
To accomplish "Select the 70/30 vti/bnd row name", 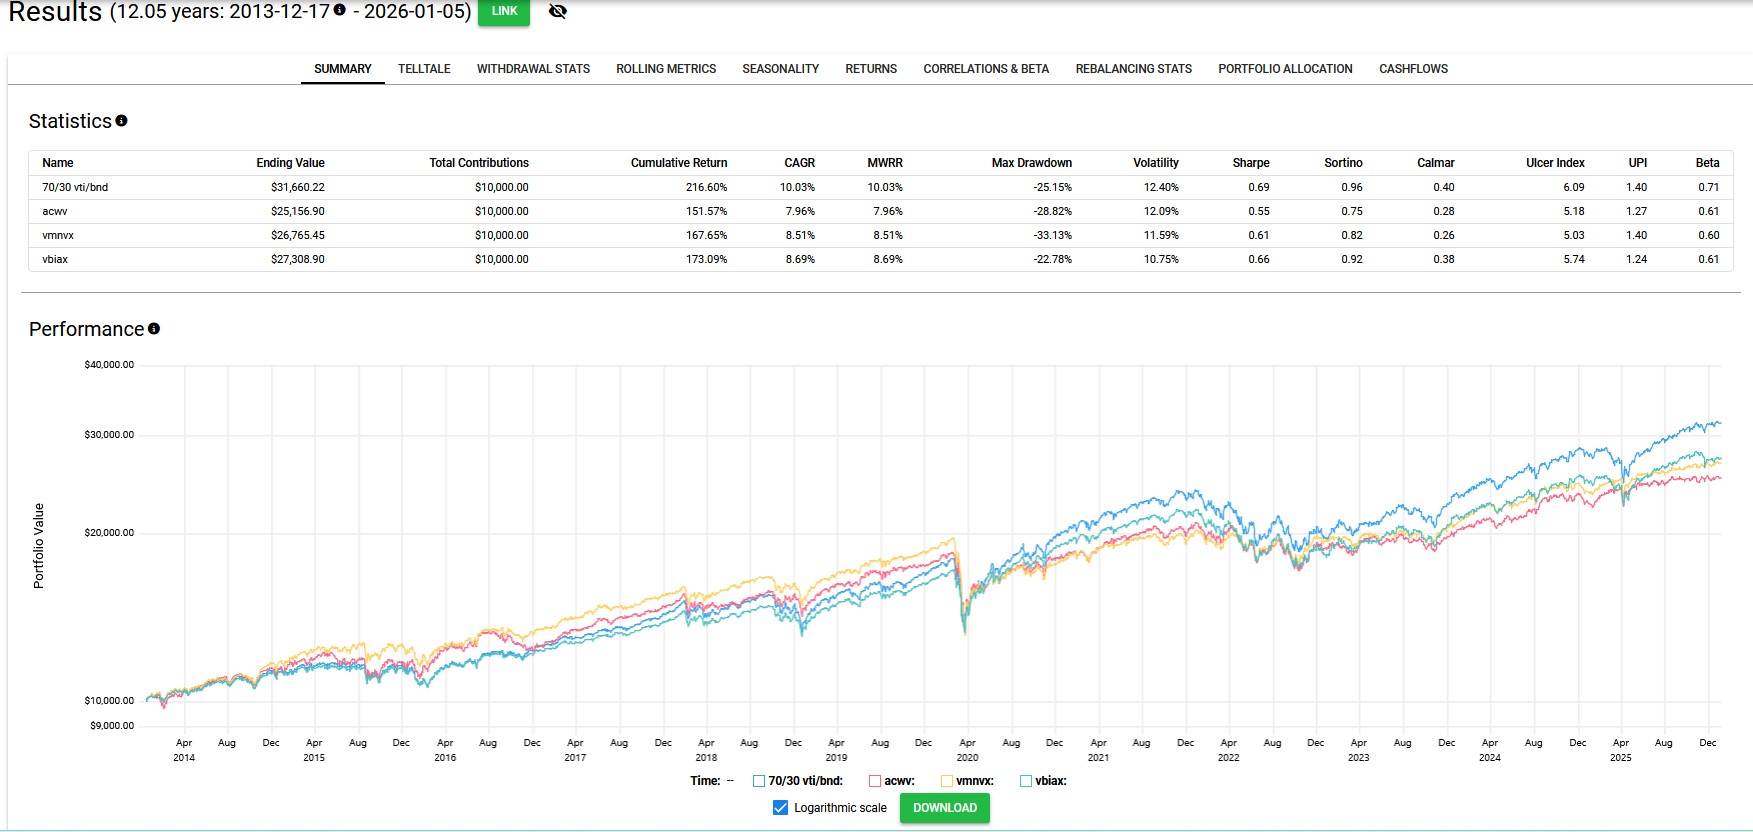I will click(x=75, y=187).
